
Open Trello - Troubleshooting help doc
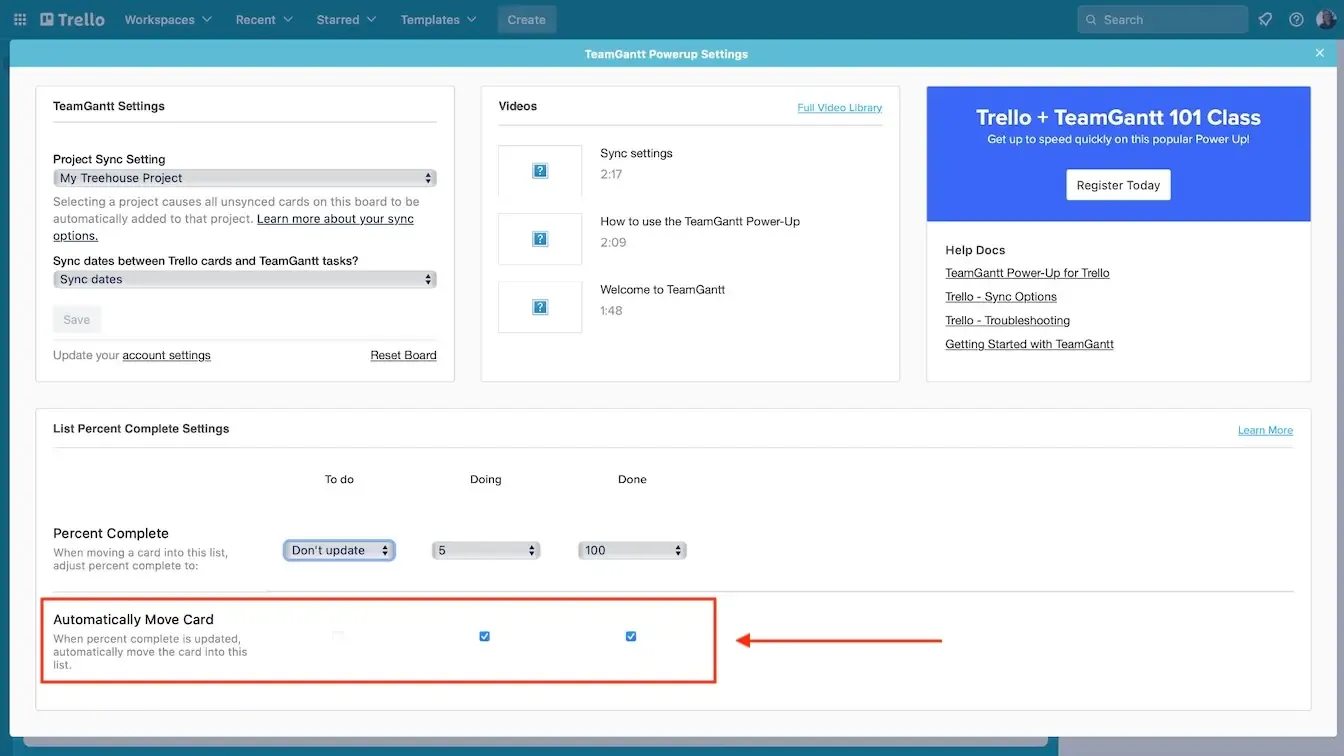point(1008,321)
